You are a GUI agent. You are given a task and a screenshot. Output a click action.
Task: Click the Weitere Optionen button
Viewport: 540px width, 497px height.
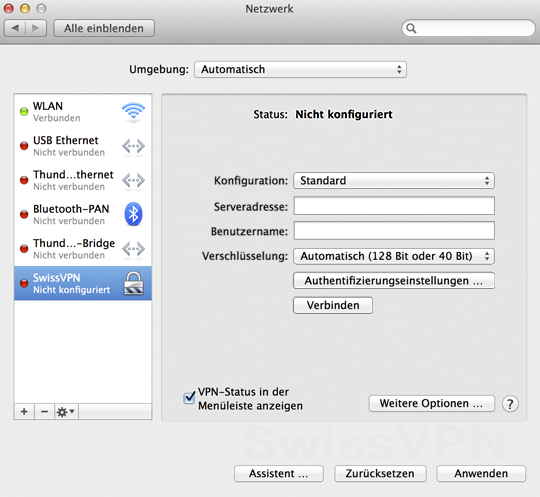(x=432, y=403)
